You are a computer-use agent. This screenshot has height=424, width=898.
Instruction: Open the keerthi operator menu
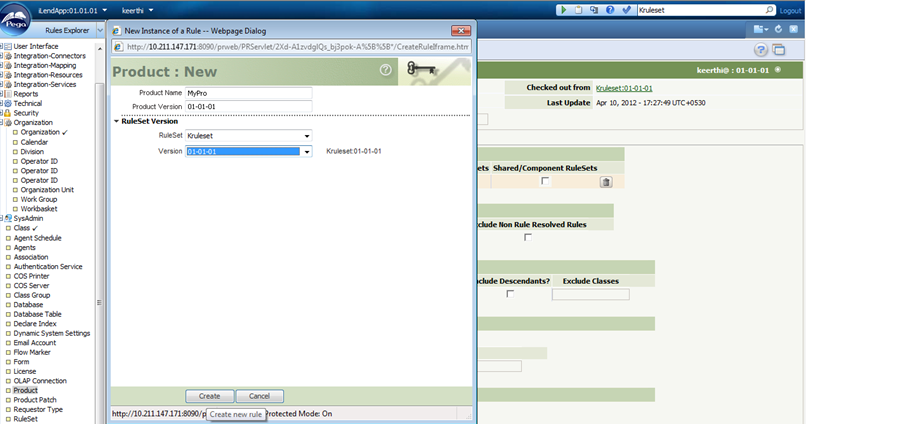144,10
